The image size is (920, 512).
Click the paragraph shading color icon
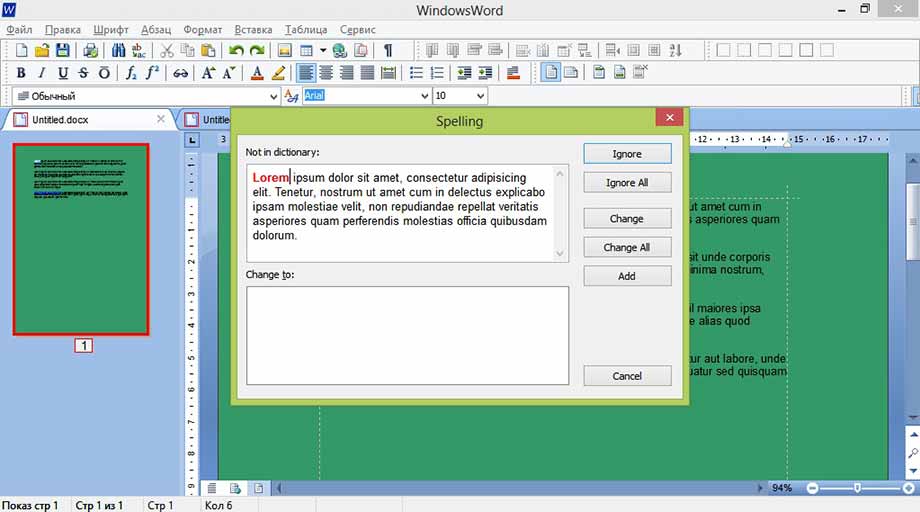(513, 73)
